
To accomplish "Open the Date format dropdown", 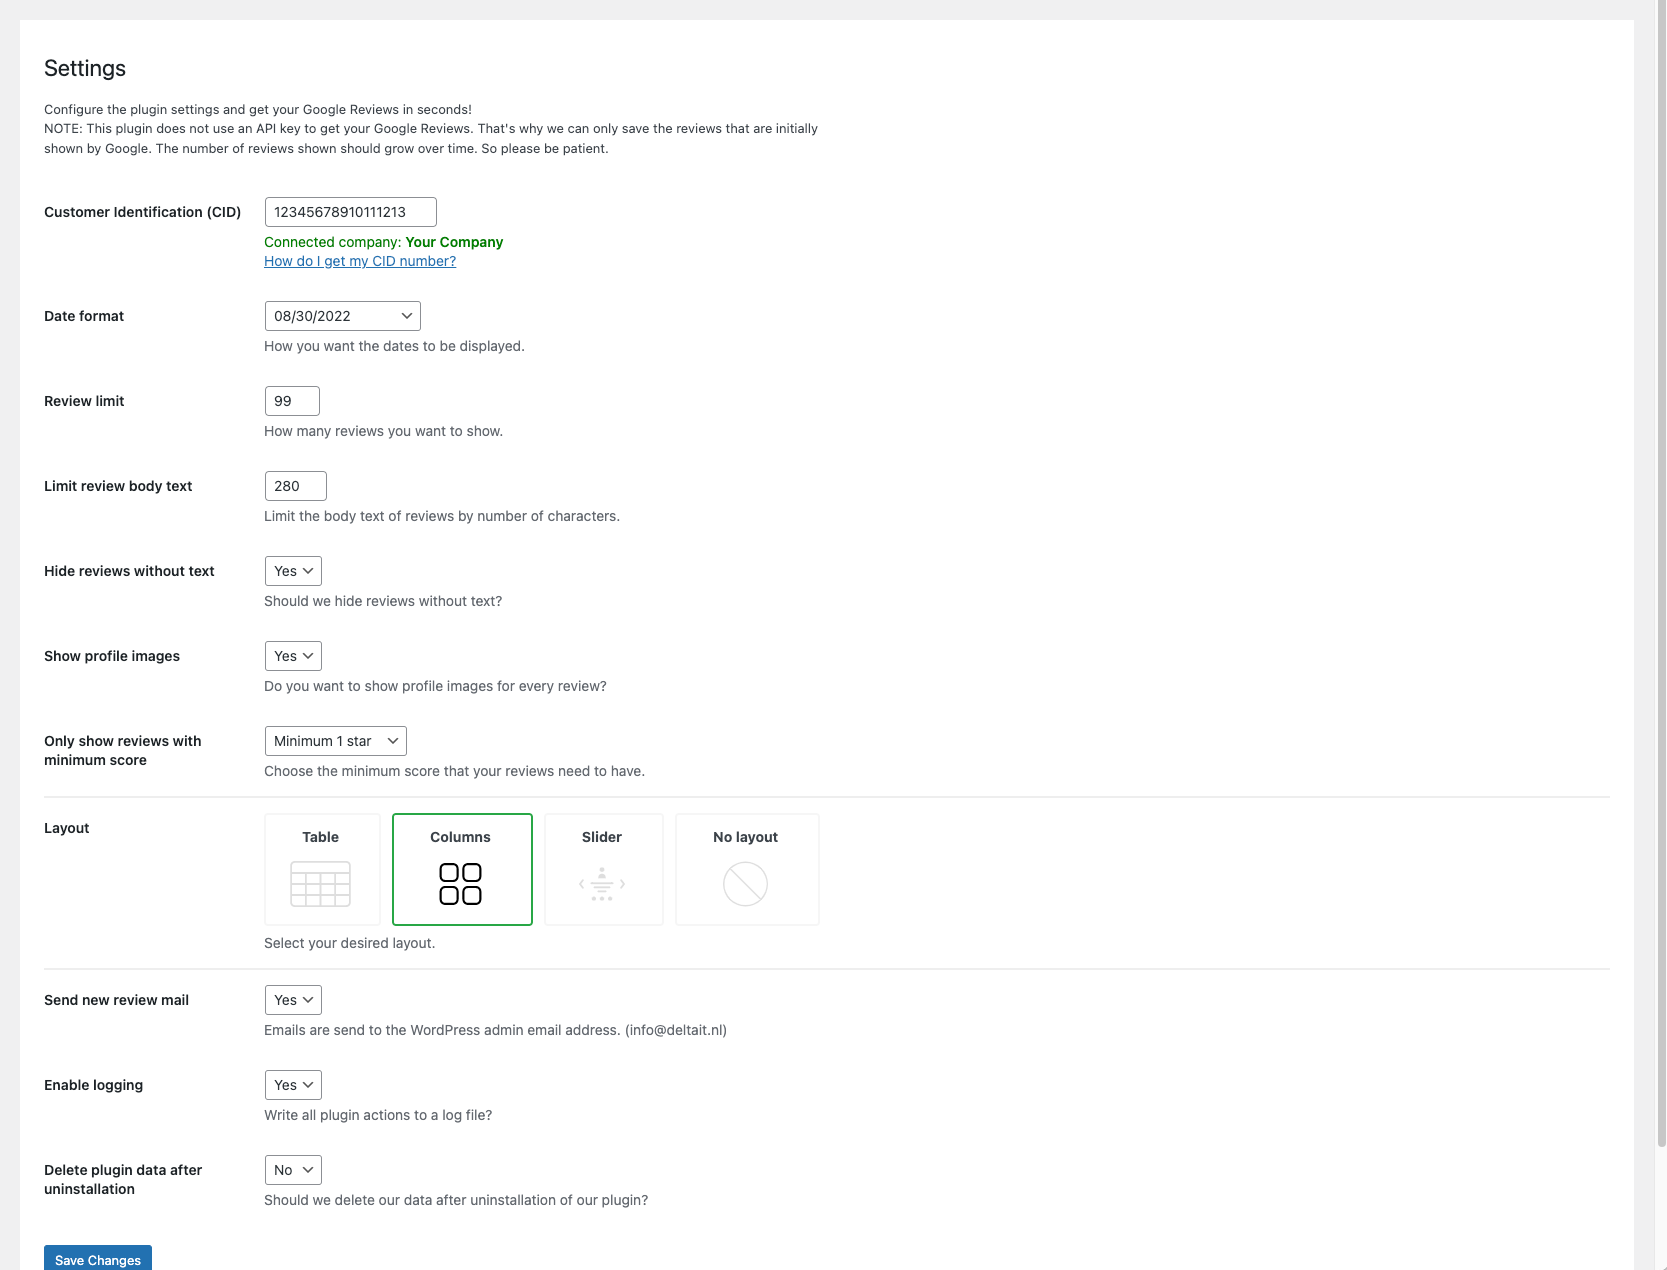I will pyautogui.click(x=342, y=316).
